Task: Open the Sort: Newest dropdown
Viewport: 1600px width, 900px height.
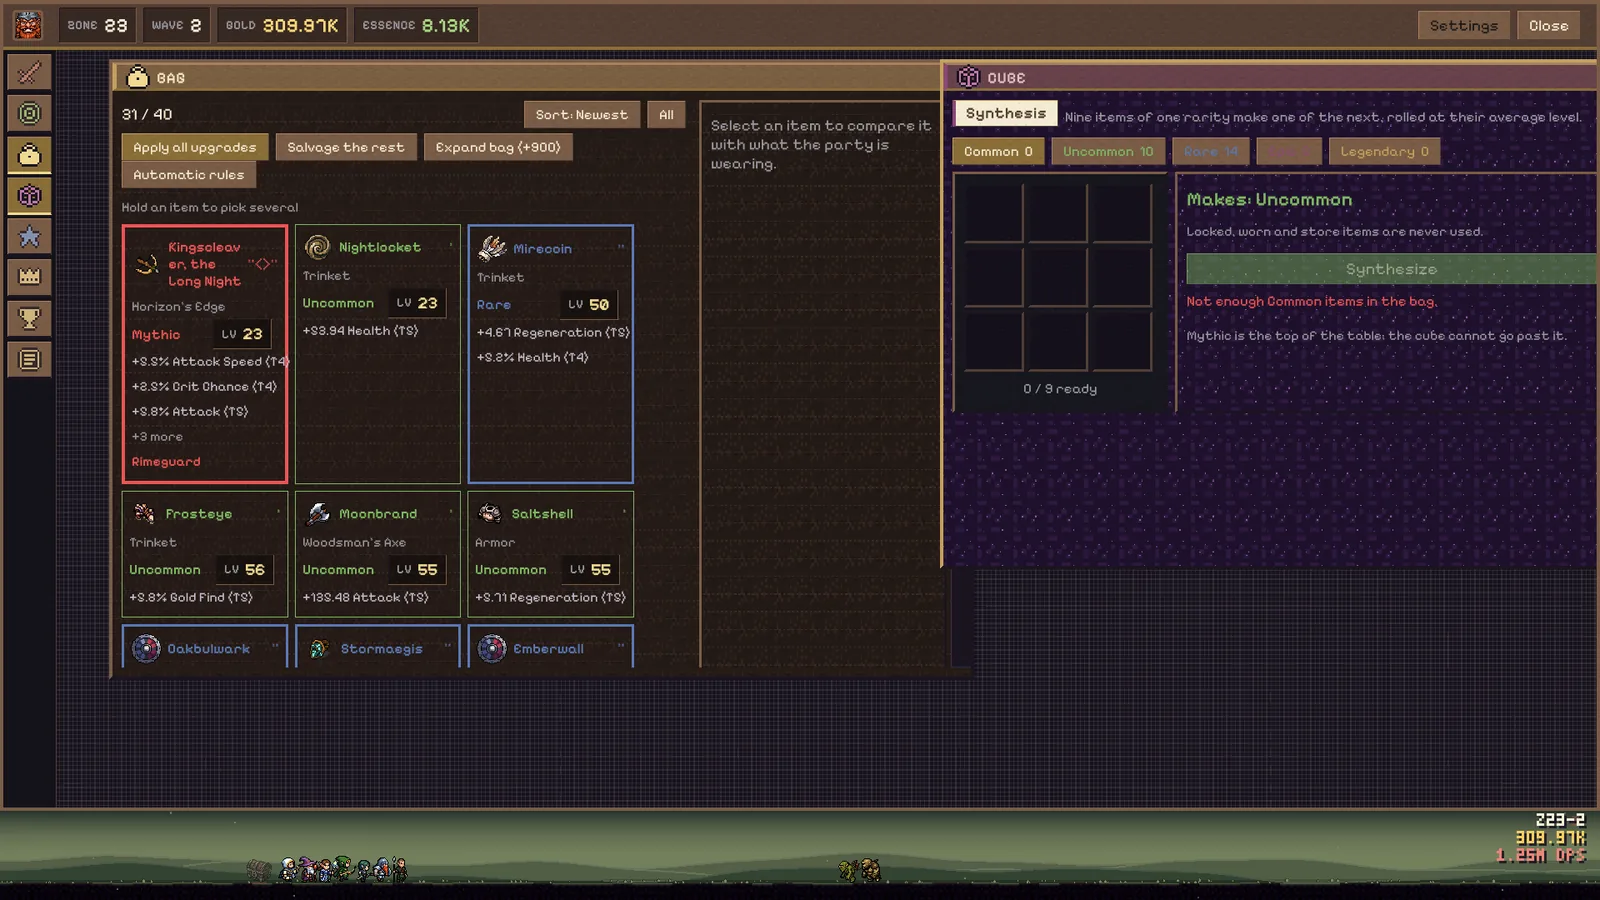Action: click(x=581, y=115)
